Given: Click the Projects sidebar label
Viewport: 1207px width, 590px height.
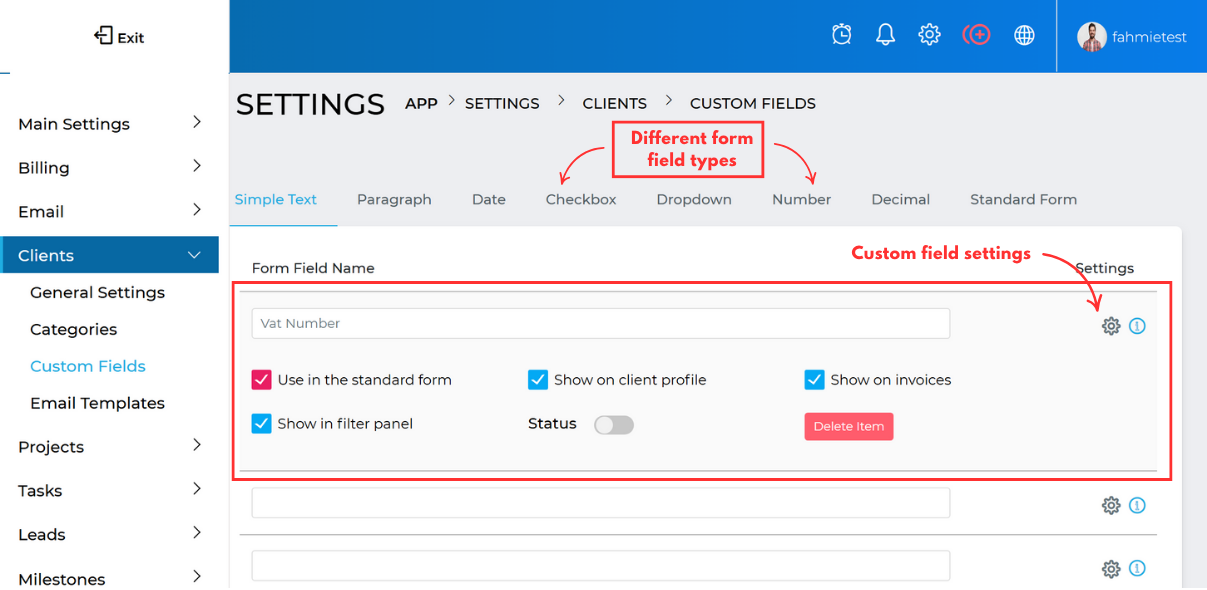Looking at the screenshot, I should pyautogui.click(x=51, y=447).
